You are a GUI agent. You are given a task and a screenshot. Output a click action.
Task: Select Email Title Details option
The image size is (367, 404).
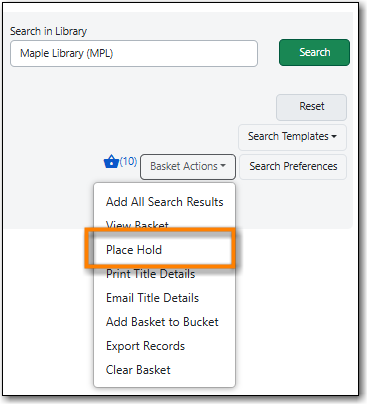click(152, 298)
